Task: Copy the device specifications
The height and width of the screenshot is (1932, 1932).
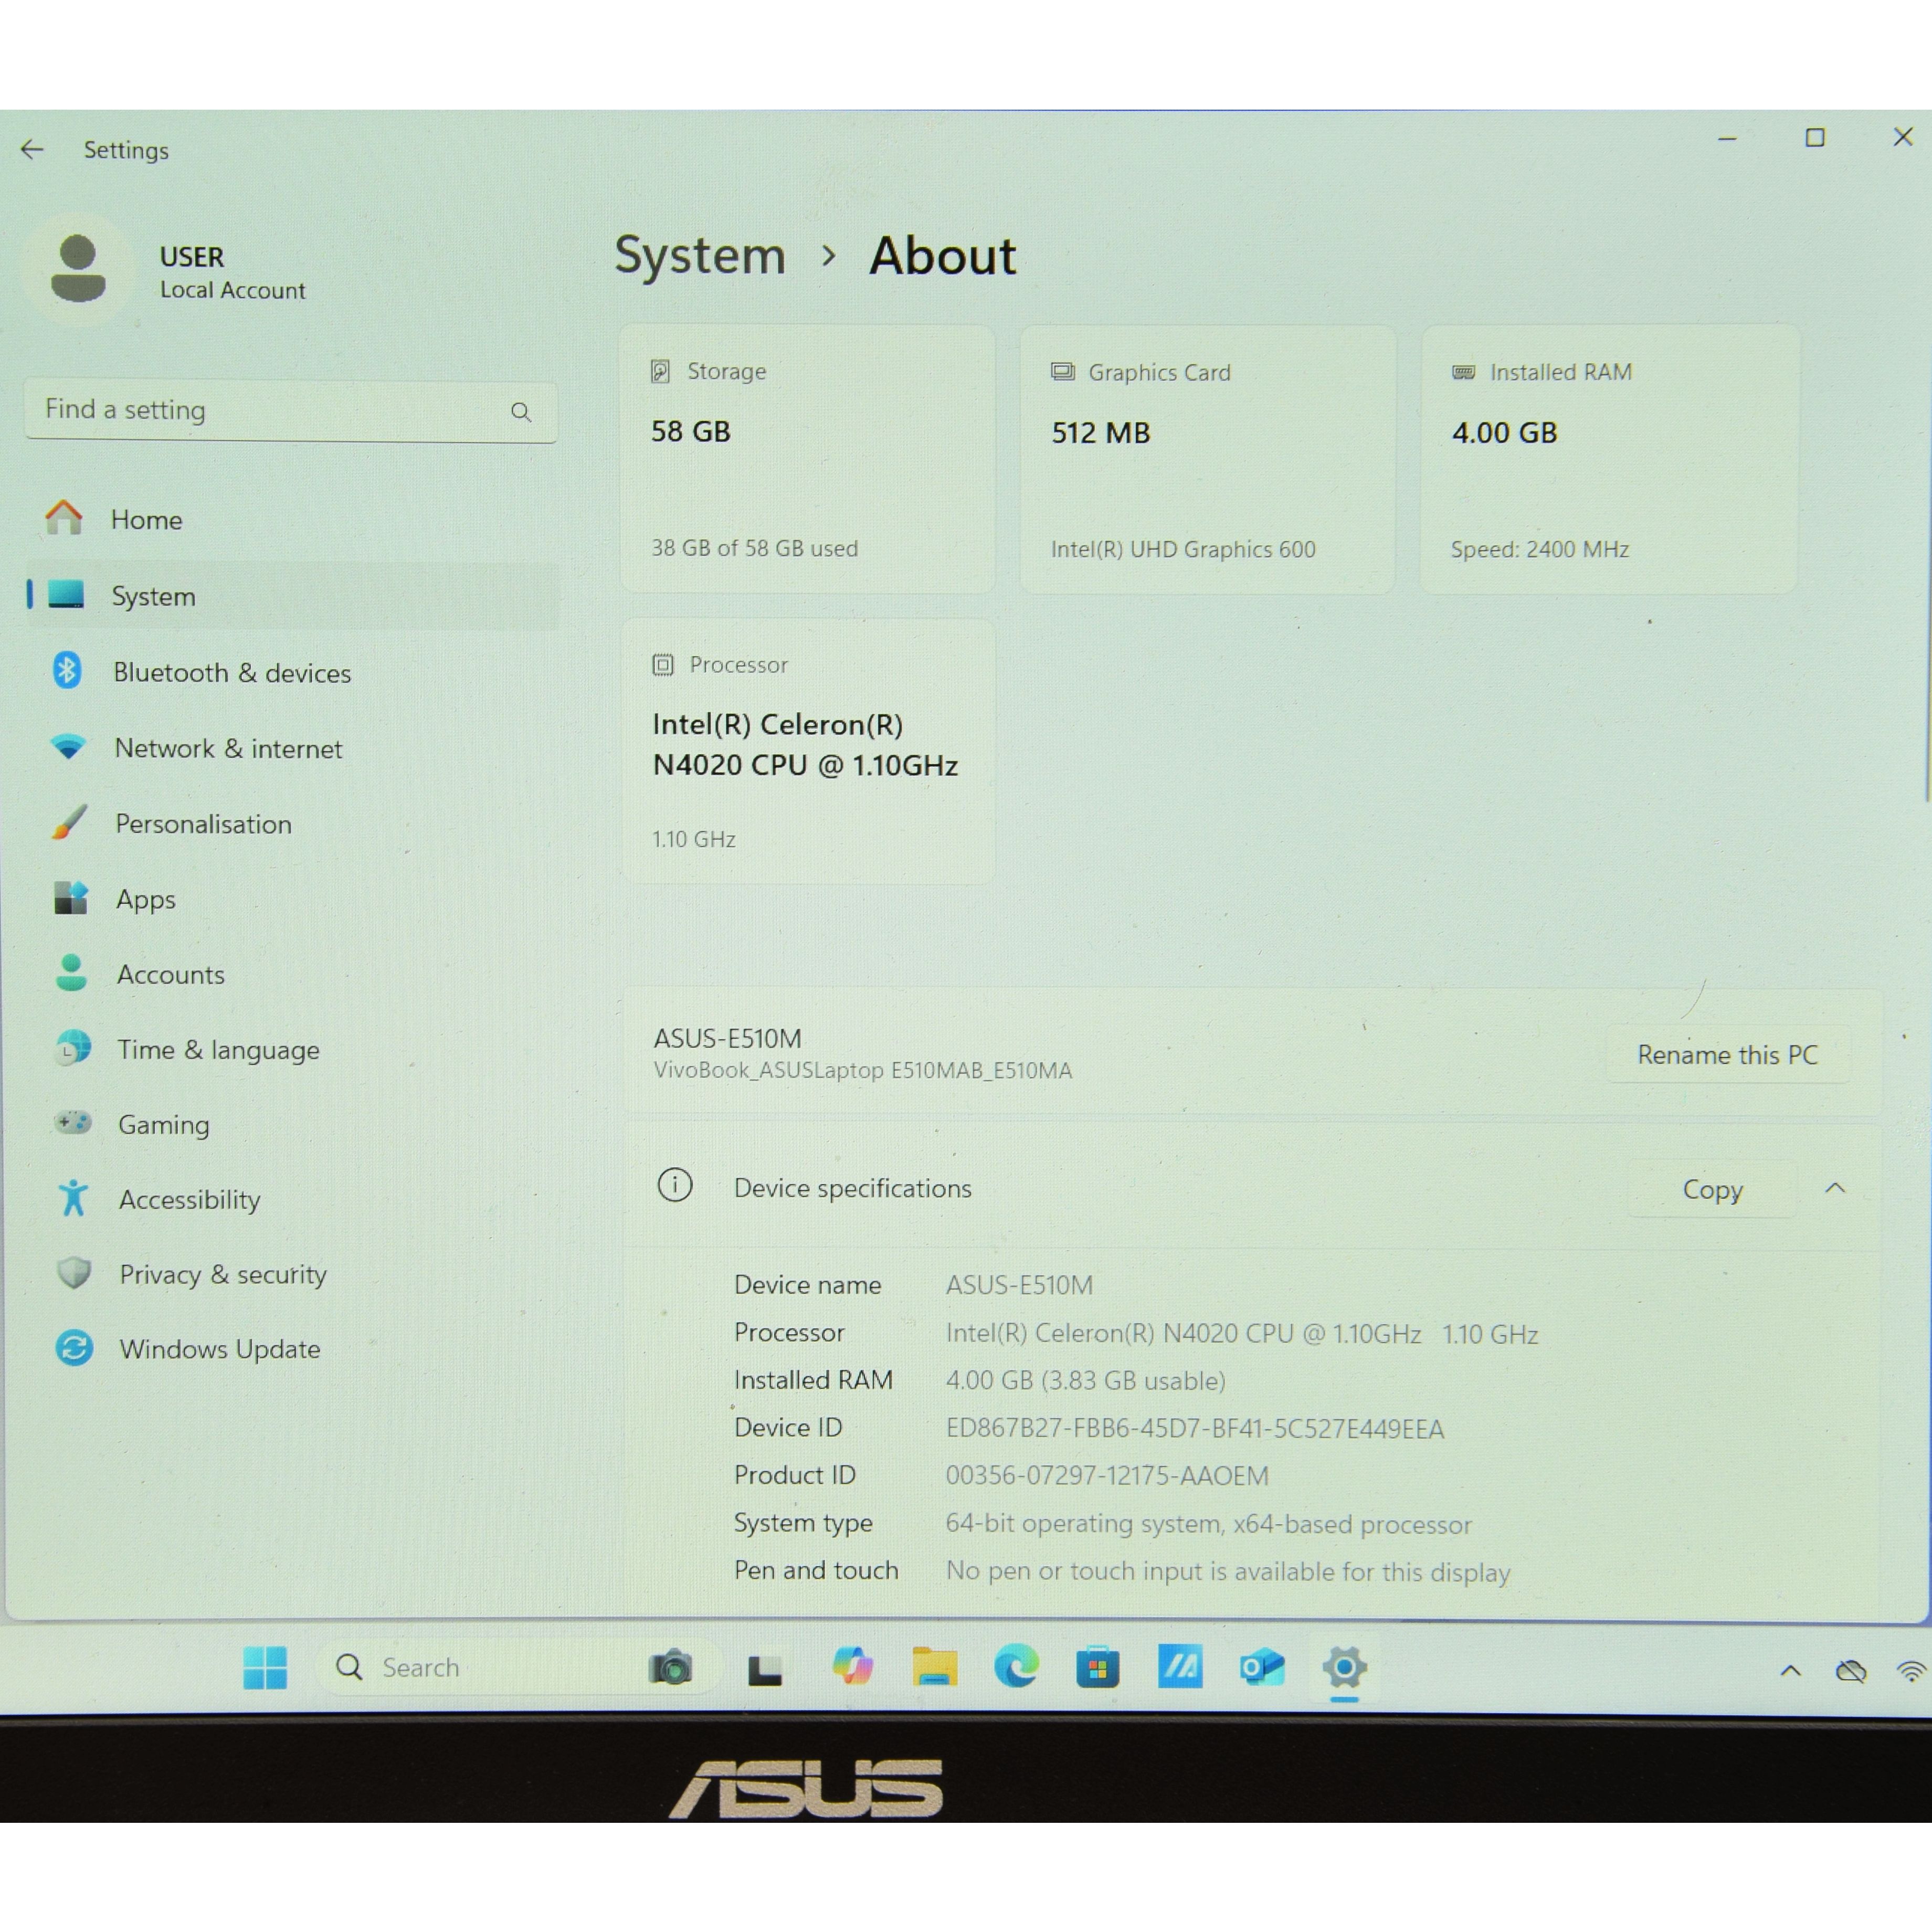Action: coord(1712,1190)
